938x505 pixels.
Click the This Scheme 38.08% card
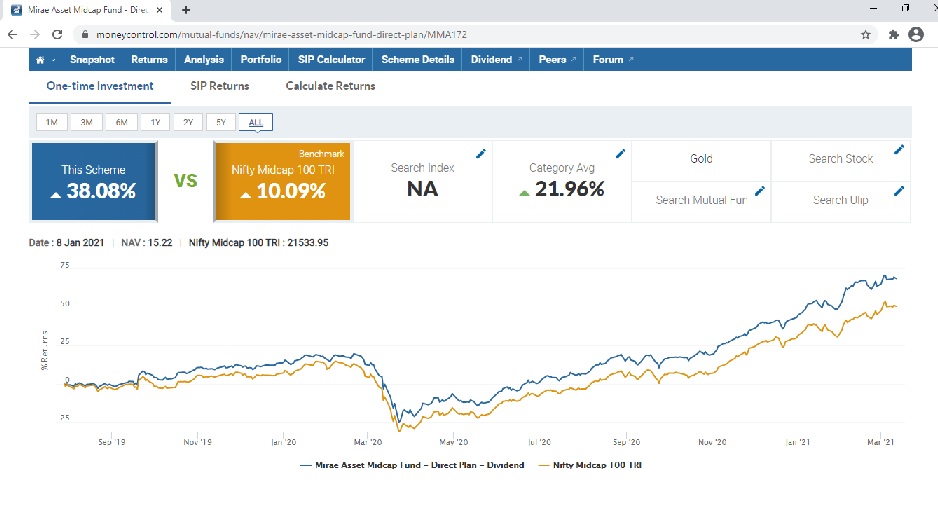coord(94,181)
